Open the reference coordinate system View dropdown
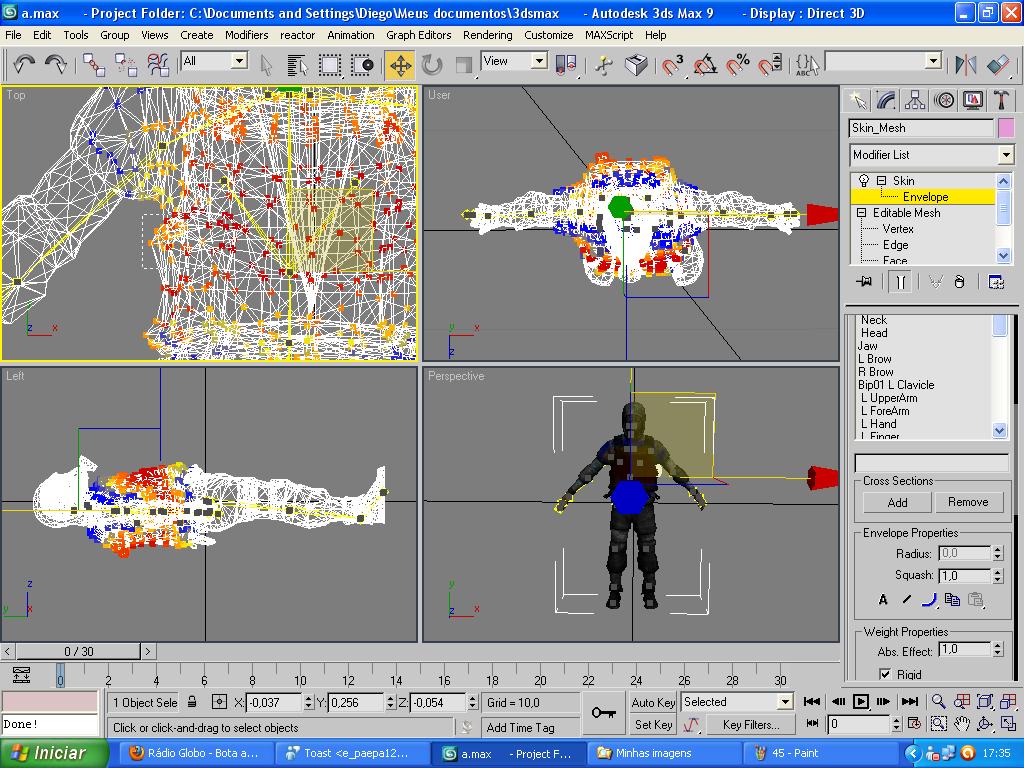The width and height of the screenshot is (1024, 768). tap(539, 61)
